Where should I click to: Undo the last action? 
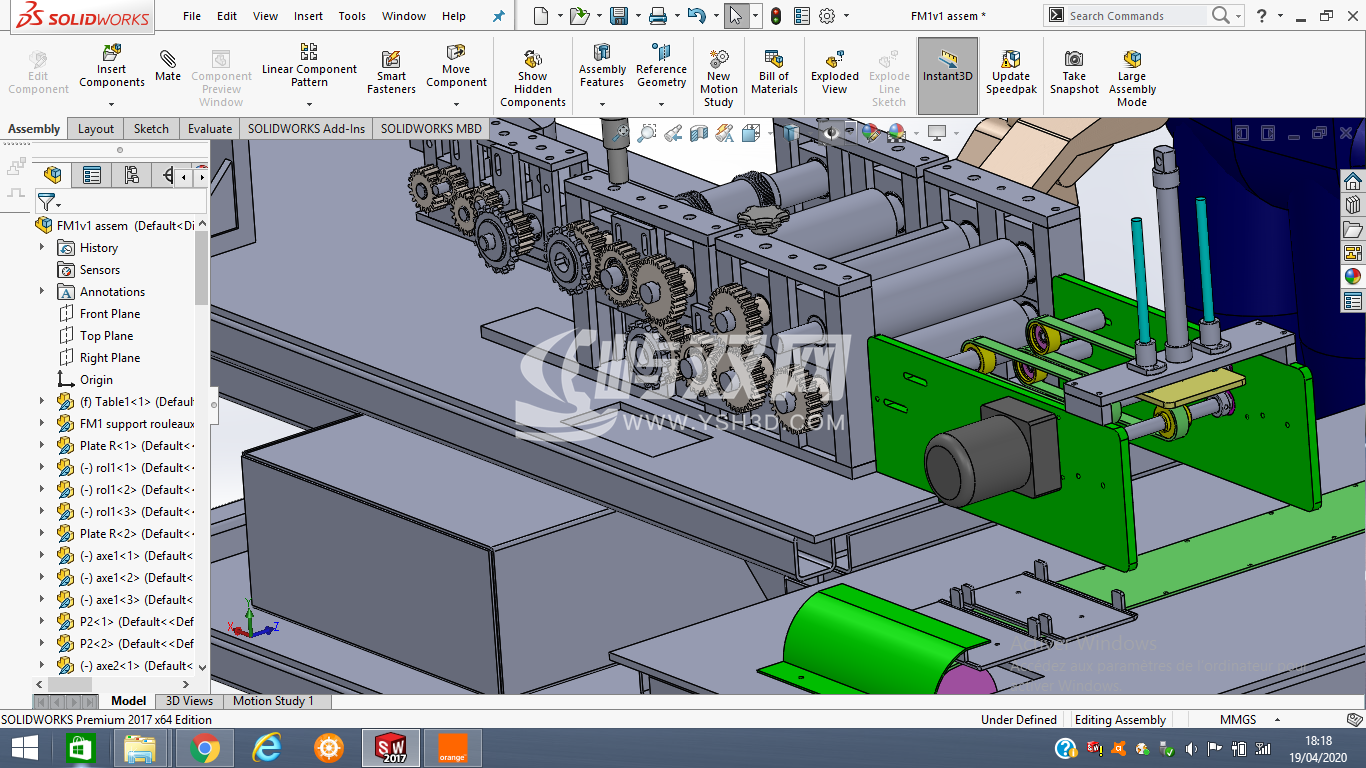(x=697, y=16)
